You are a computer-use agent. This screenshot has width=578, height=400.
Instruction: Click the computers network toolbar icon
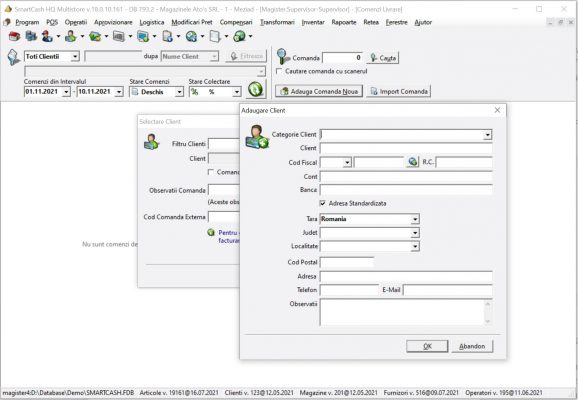point(31,36)
